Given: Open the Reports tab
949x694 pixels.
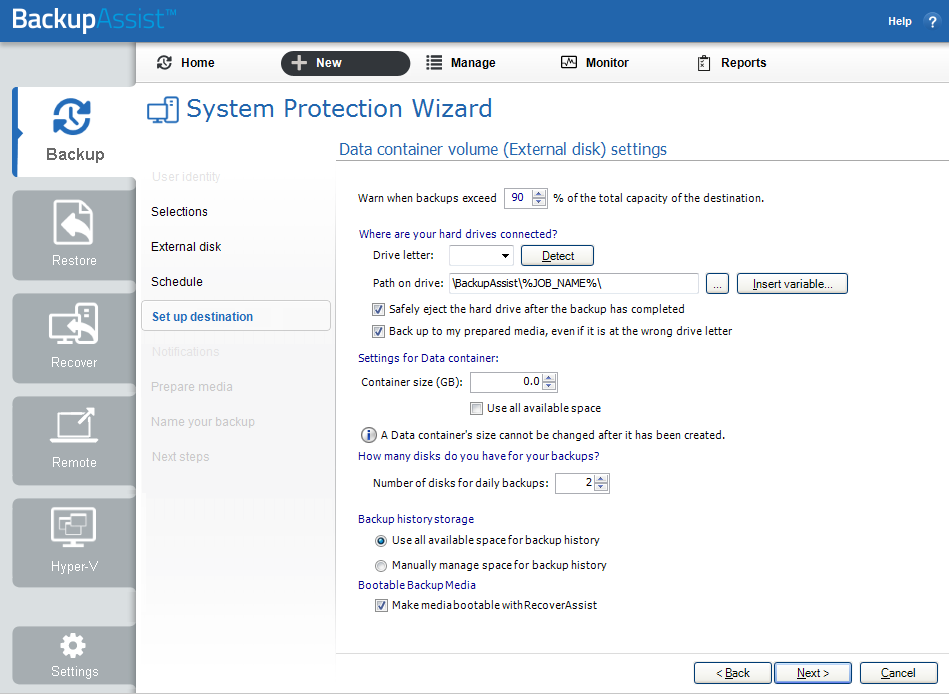Looking at the screenshot, I should click(x=731, y=63).
